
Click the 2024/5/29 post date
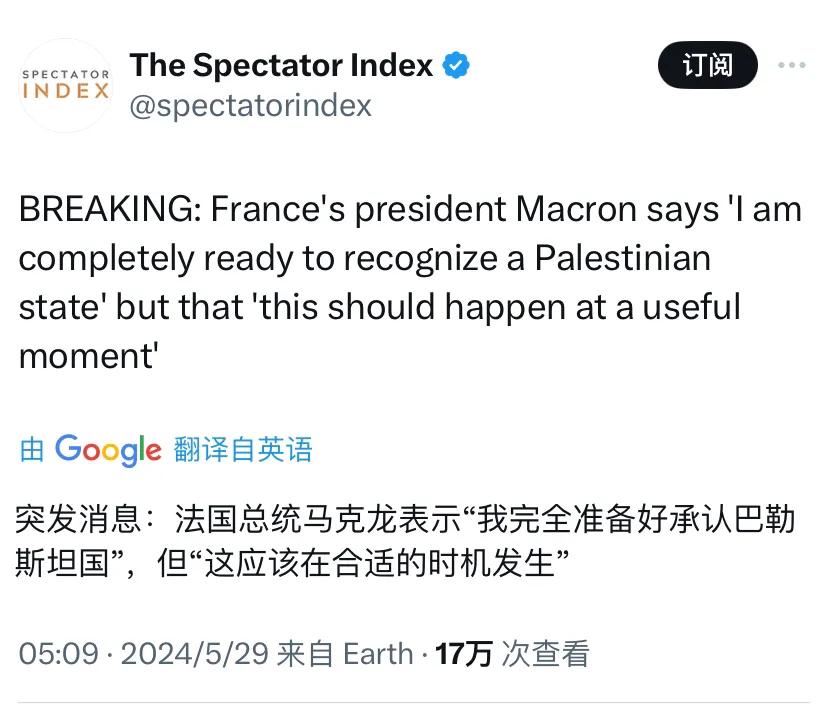click(x=196, y=654)
